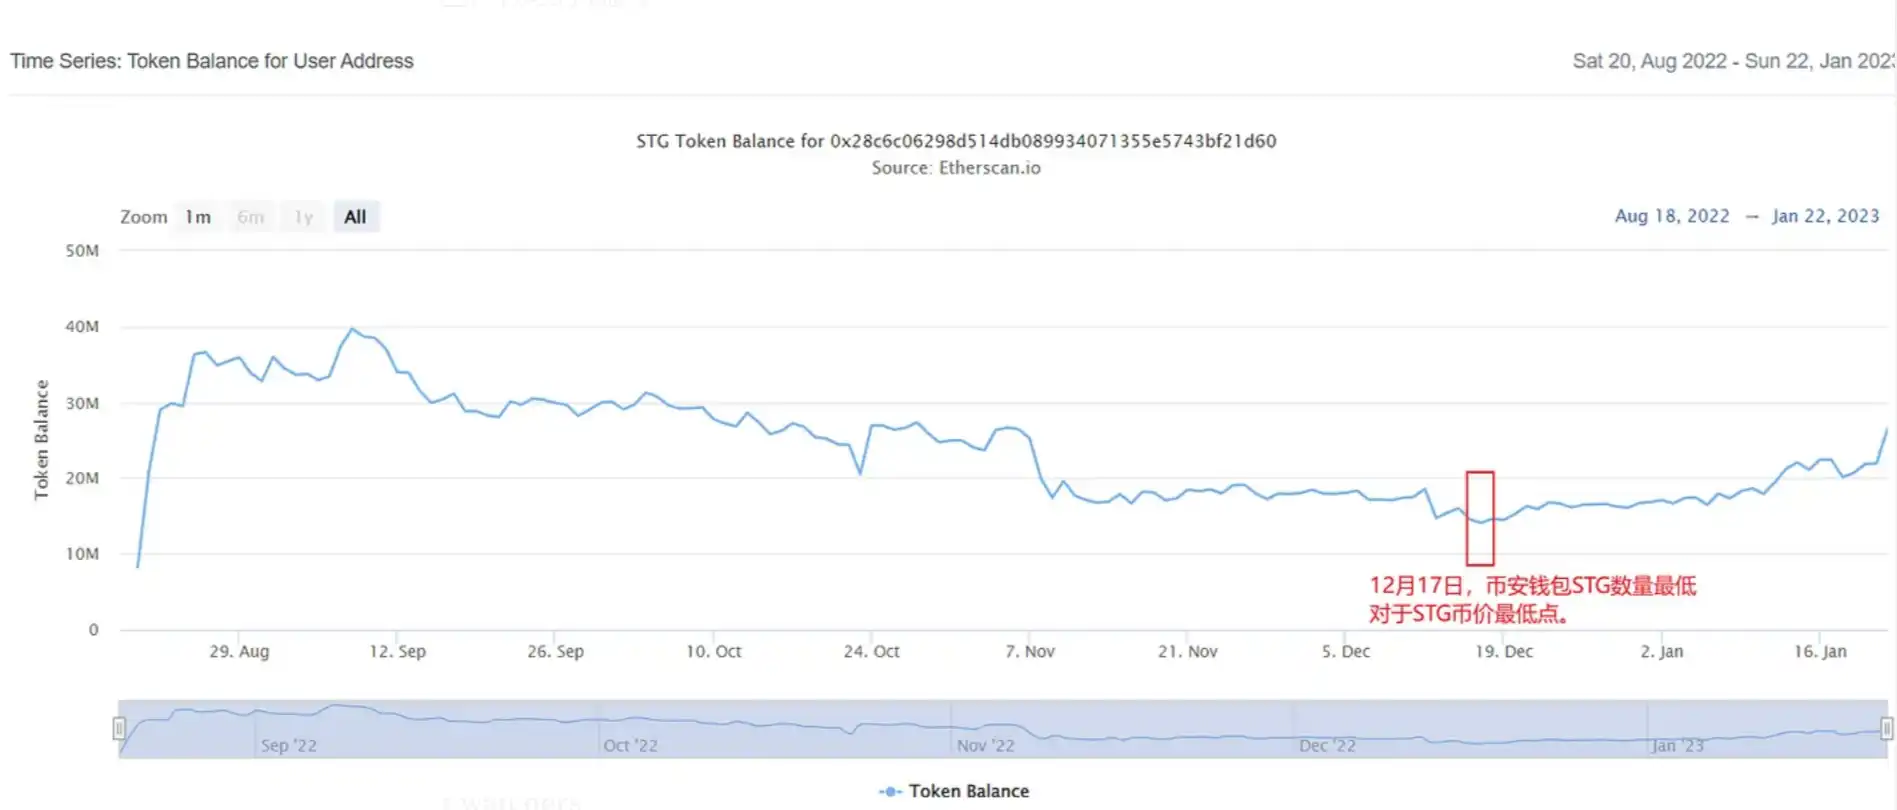The width and height of the screenshot is (1897, 810).
Task: Select the All zoom range button
Action: pos(355,217)
